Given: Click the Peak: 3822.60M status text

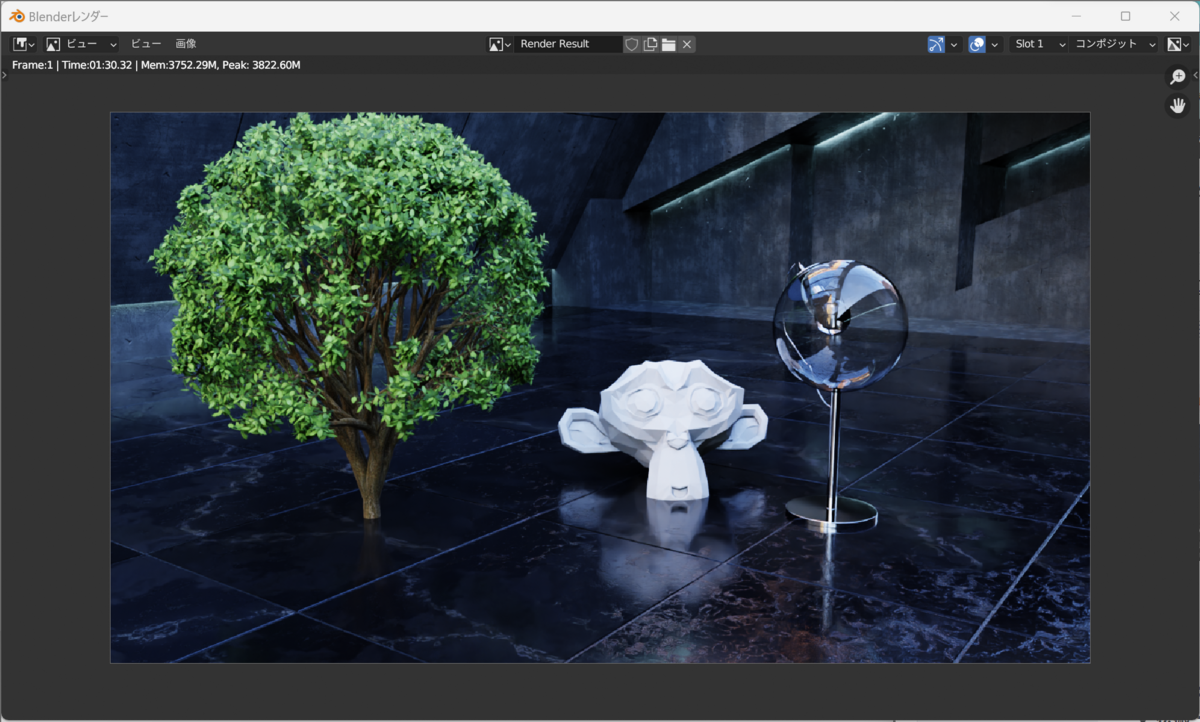Looking at the screenshot, I should click(262, 65).
